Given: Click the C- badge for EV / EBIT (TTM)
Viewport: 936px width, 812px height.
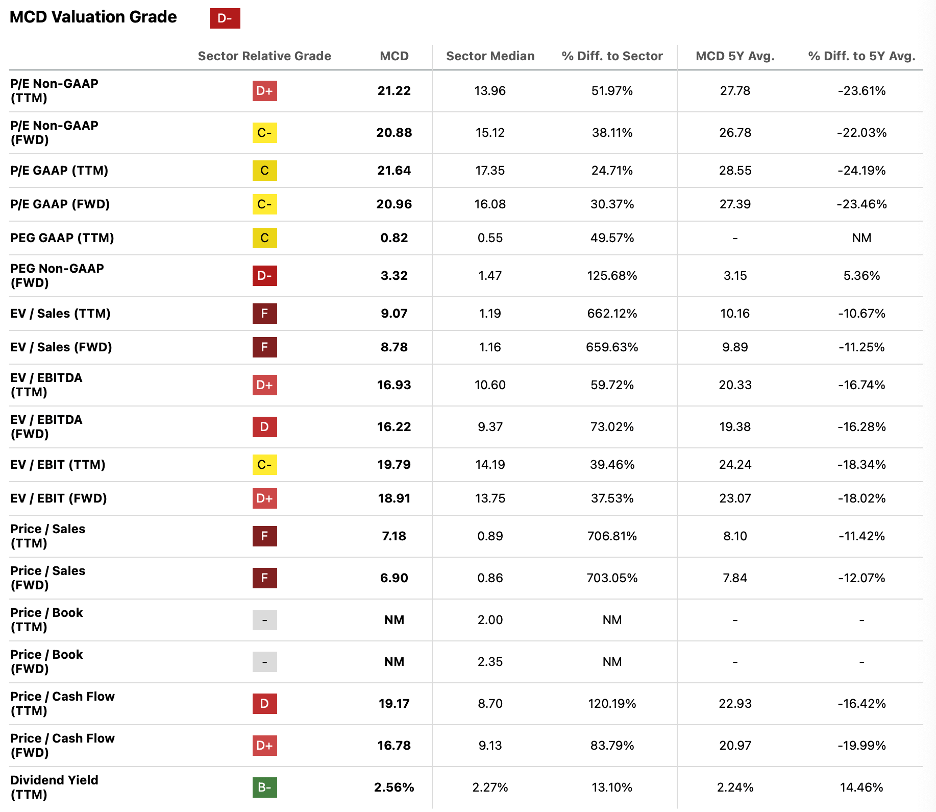Looking at the screenshot, I should (x=264, y=465).
